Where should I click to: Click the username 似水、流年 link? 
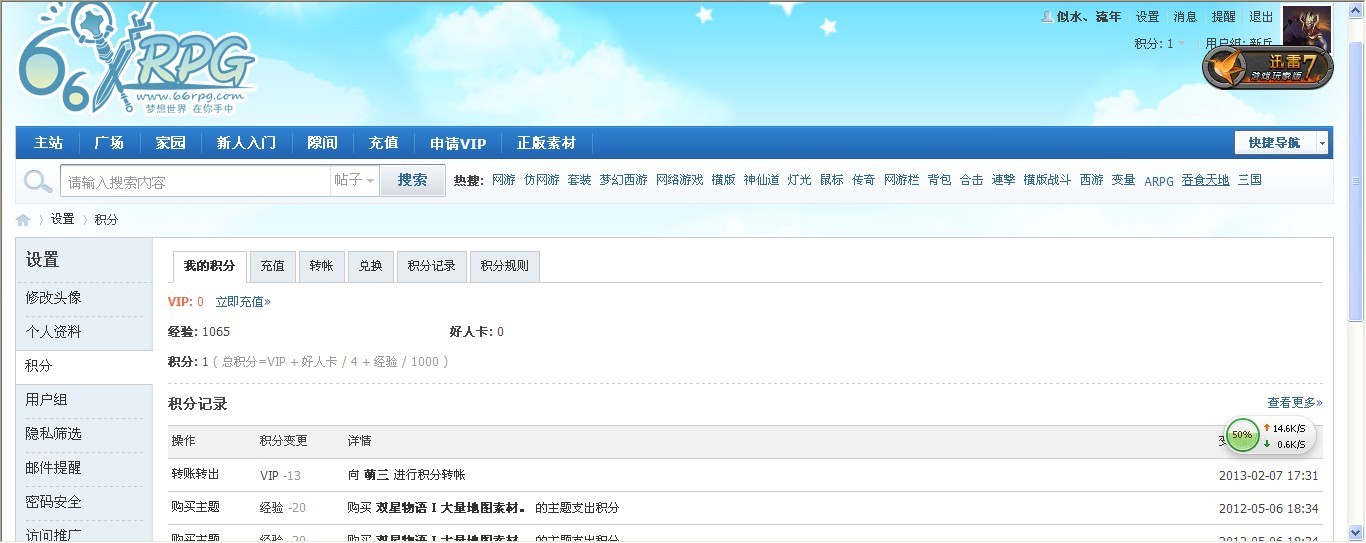point(1088,17)
